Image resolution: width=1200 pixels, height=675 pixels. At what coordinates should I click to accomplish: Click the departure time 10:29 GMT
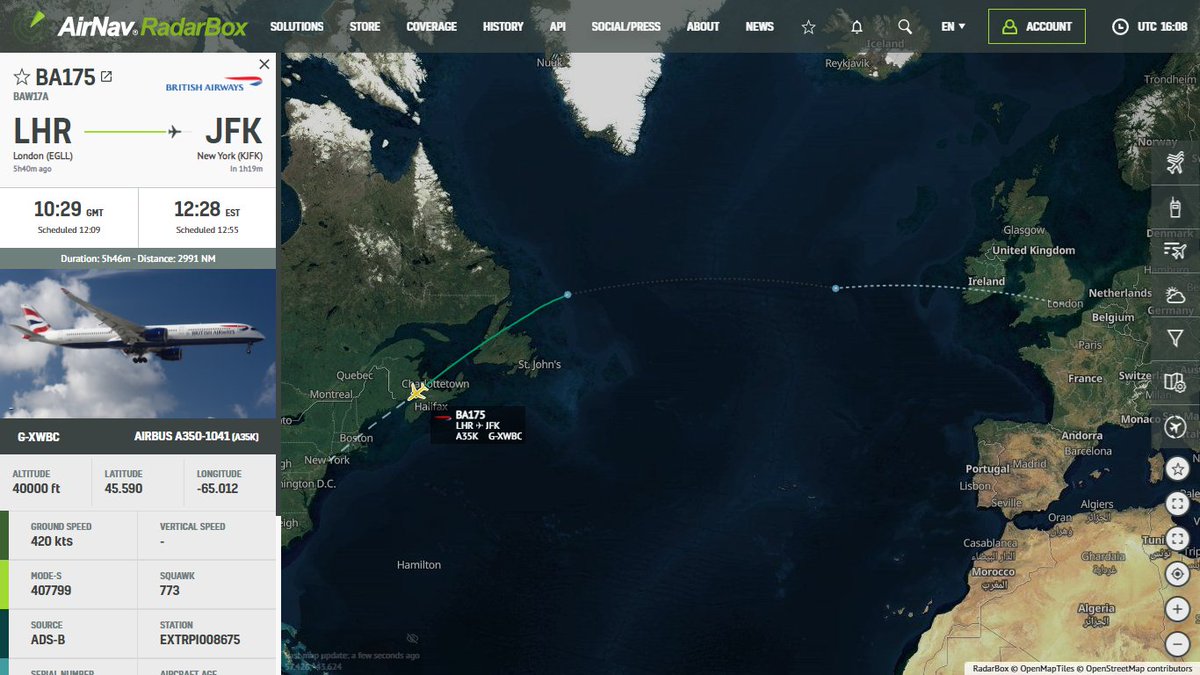(68, 212)
